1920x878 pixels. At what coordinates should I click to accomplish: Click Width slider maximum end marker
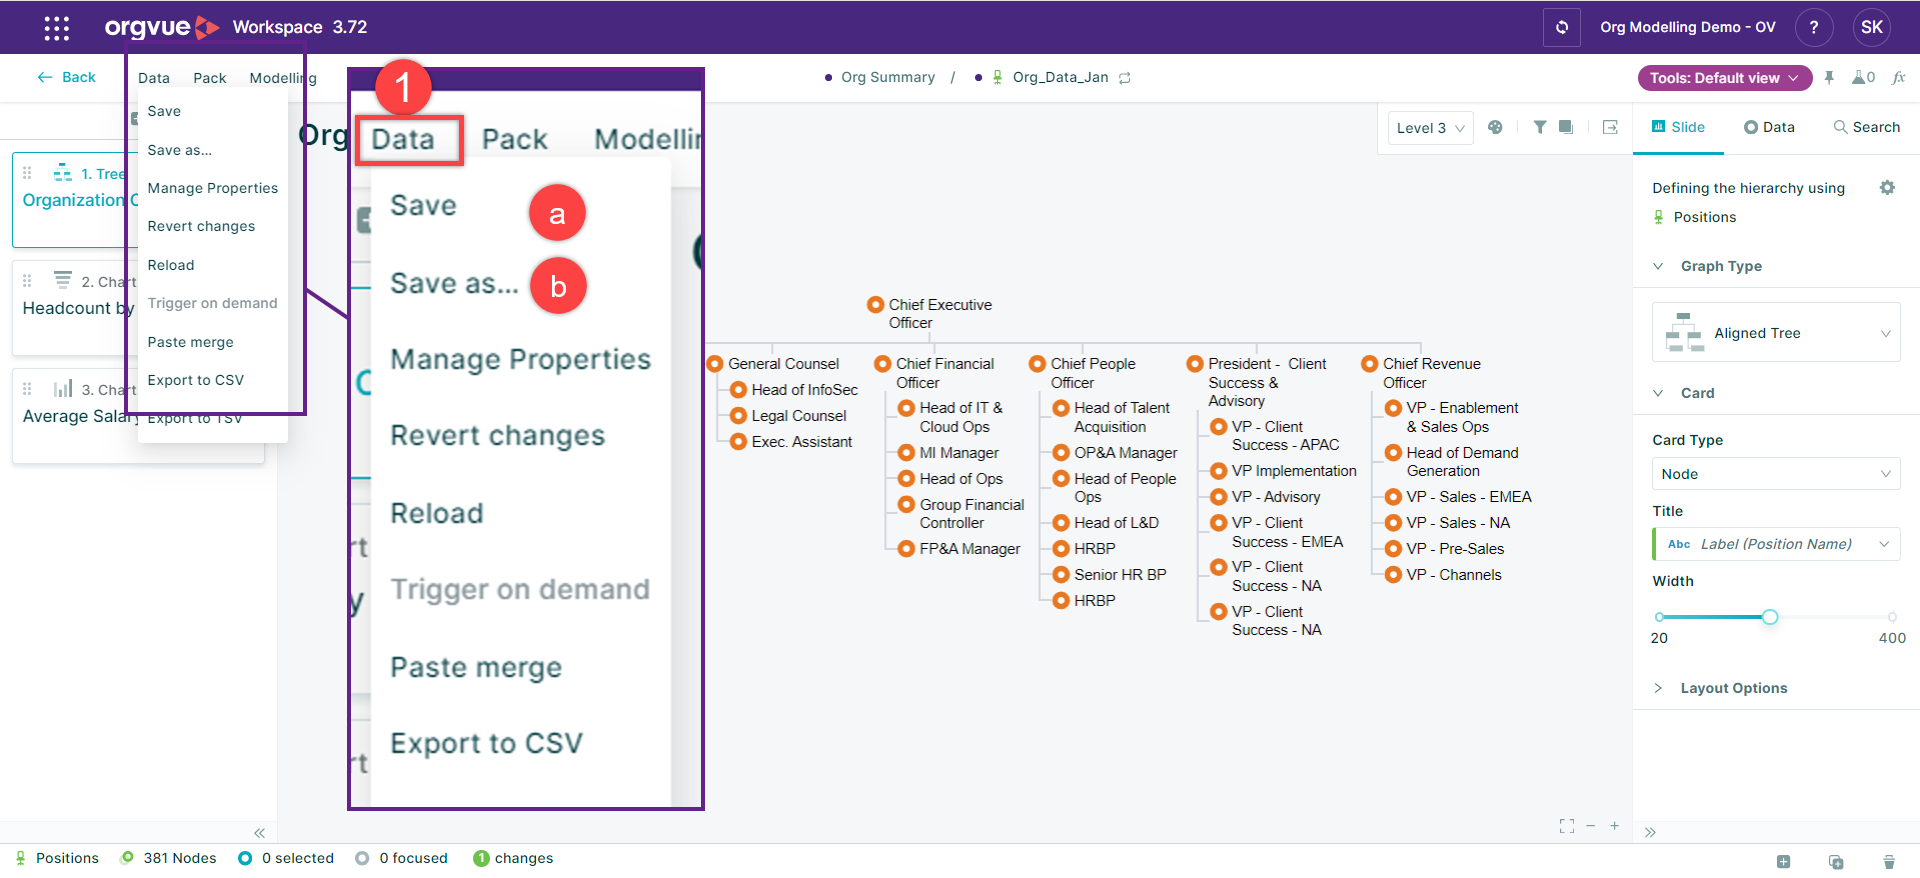click(1892, 617)
